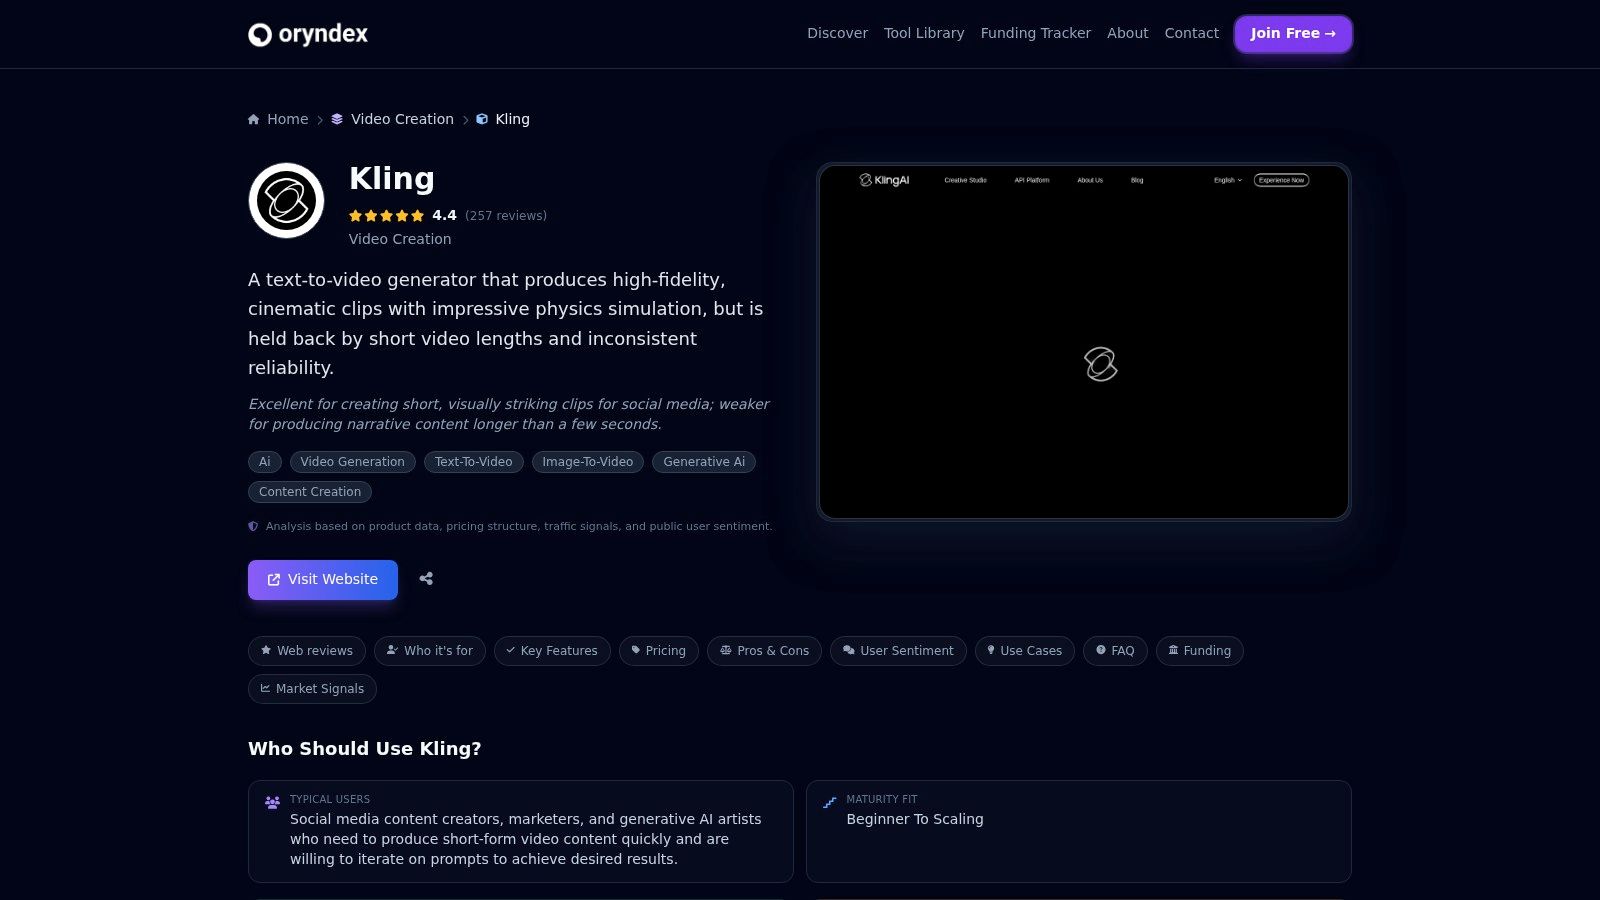
Task: Click the Join Free button
Action: coord(1293,34)
